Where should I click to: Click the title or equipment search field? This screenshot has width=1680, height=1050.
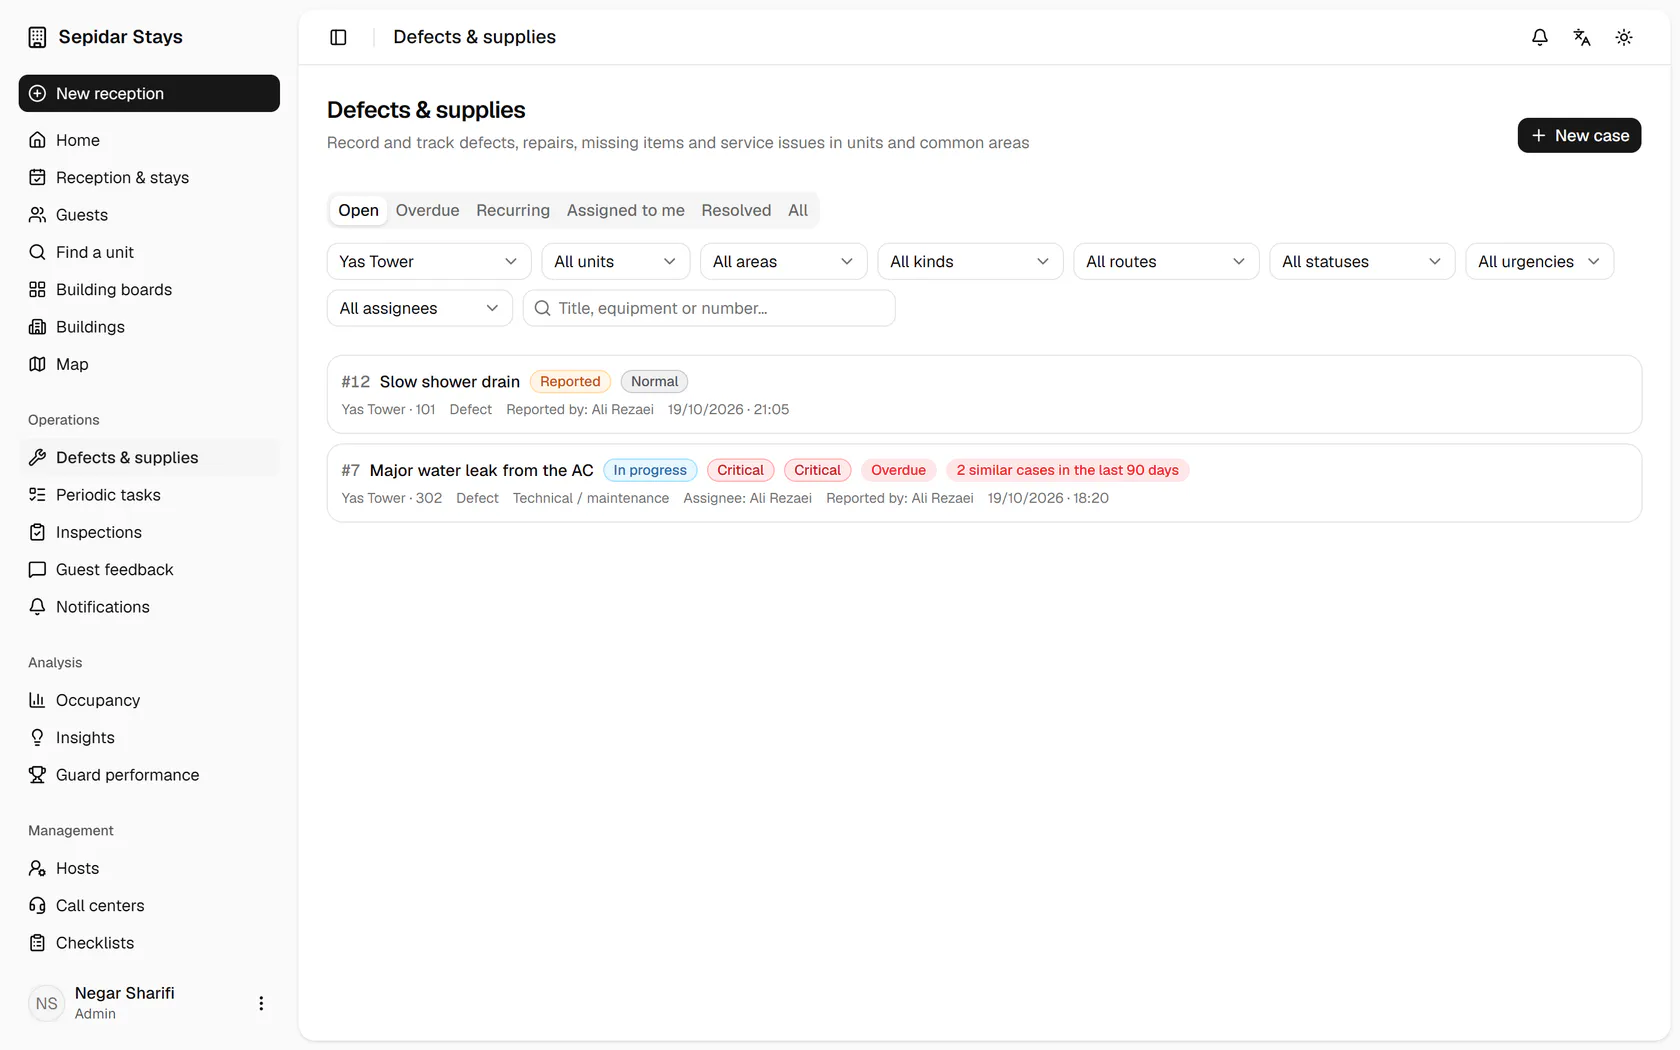(x=709, y=308)
